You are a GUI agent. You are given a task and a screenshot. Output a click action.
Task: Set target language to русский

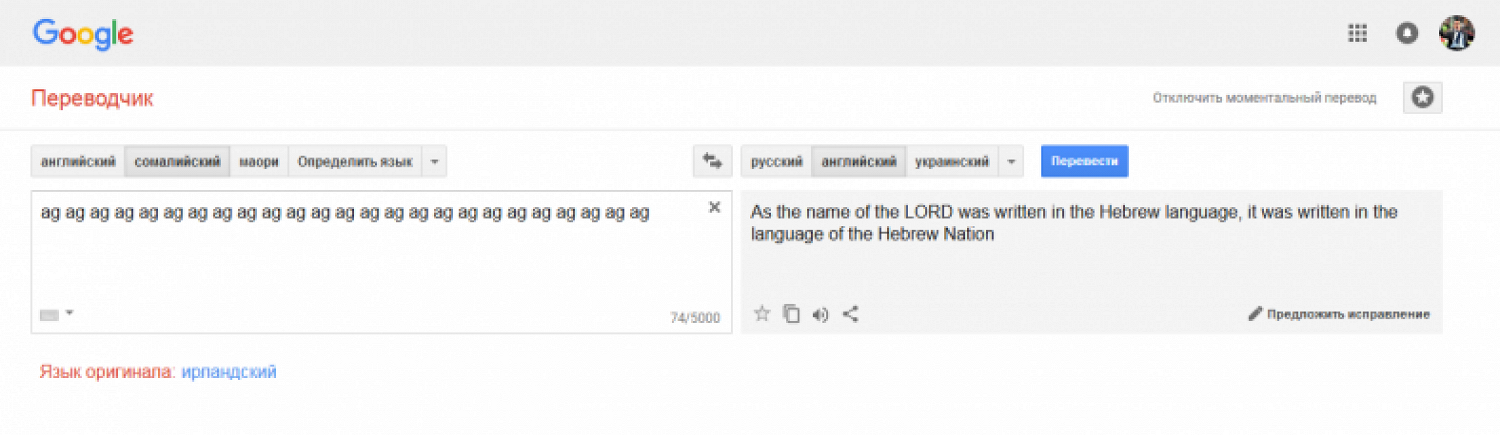[x=776, y=161]
